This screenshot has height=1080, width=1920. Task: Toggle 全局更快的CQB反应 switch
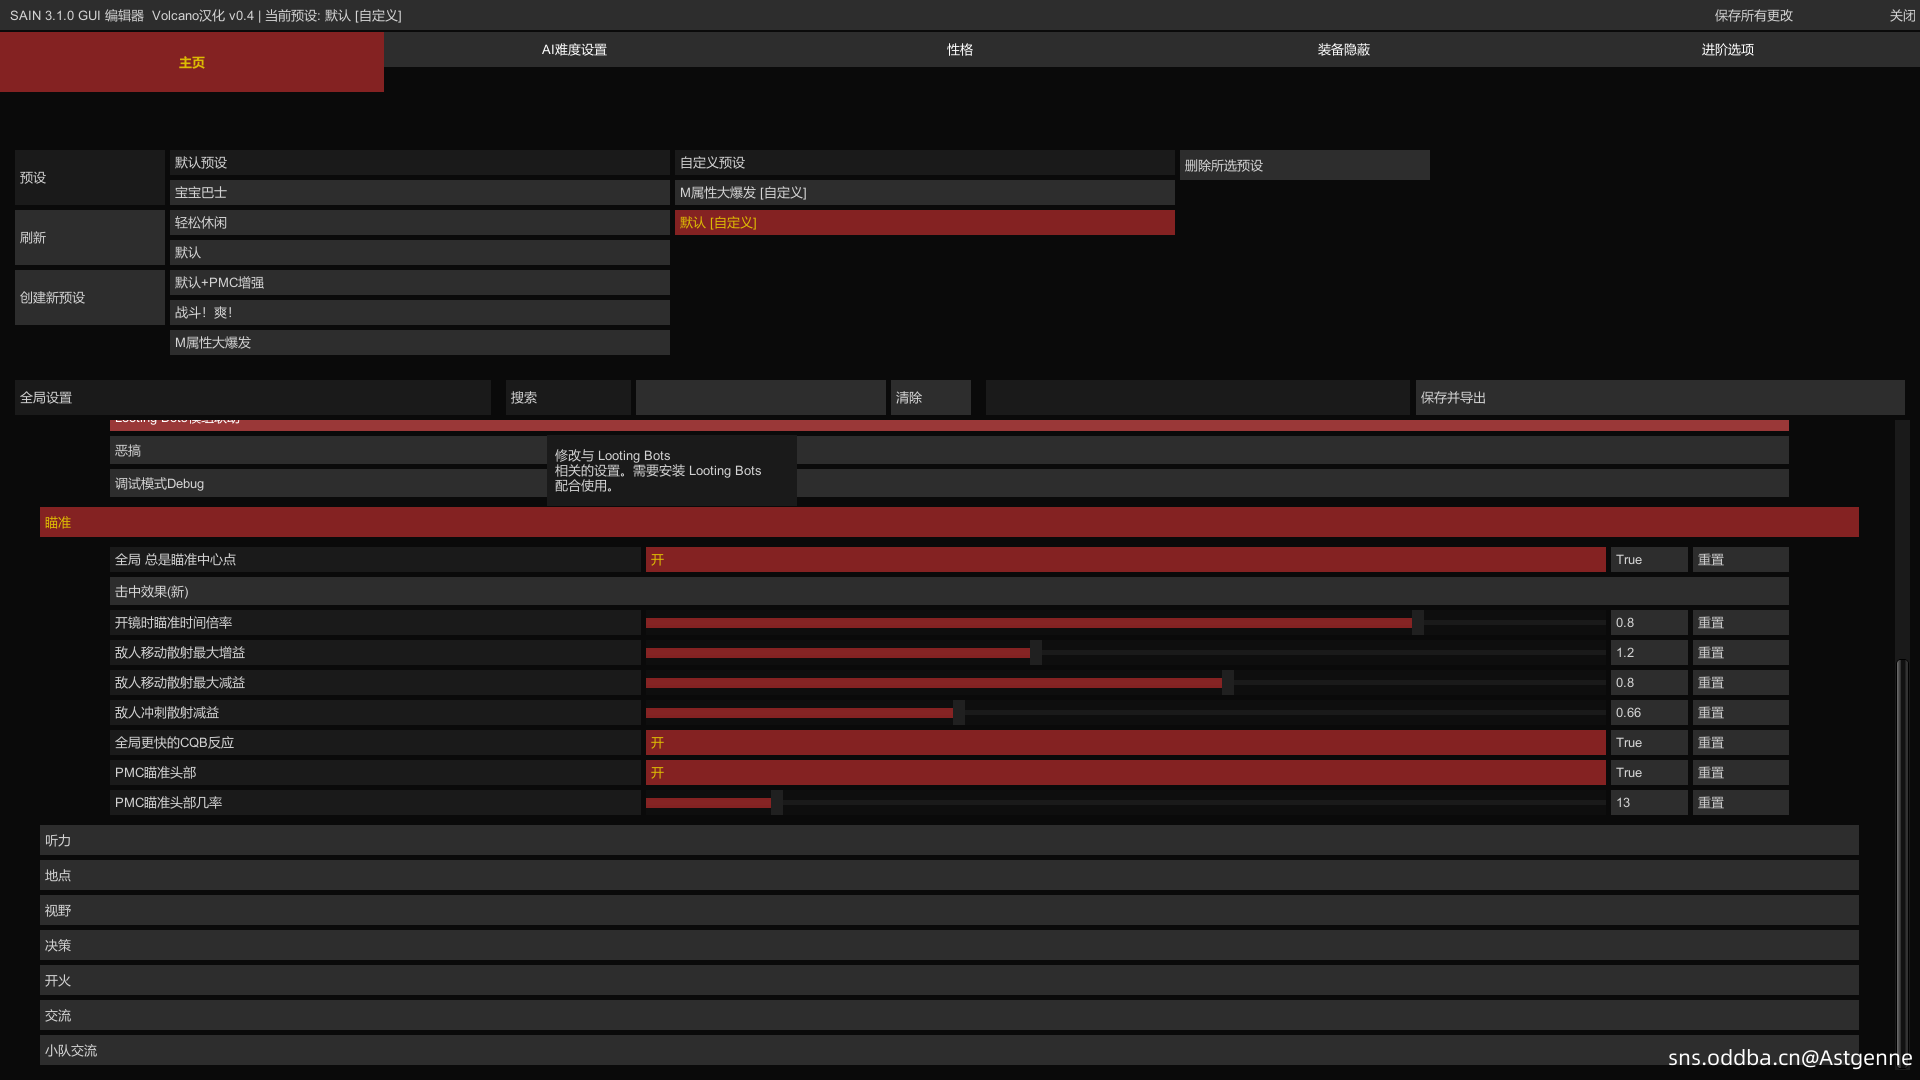(x=1125, y=743)
